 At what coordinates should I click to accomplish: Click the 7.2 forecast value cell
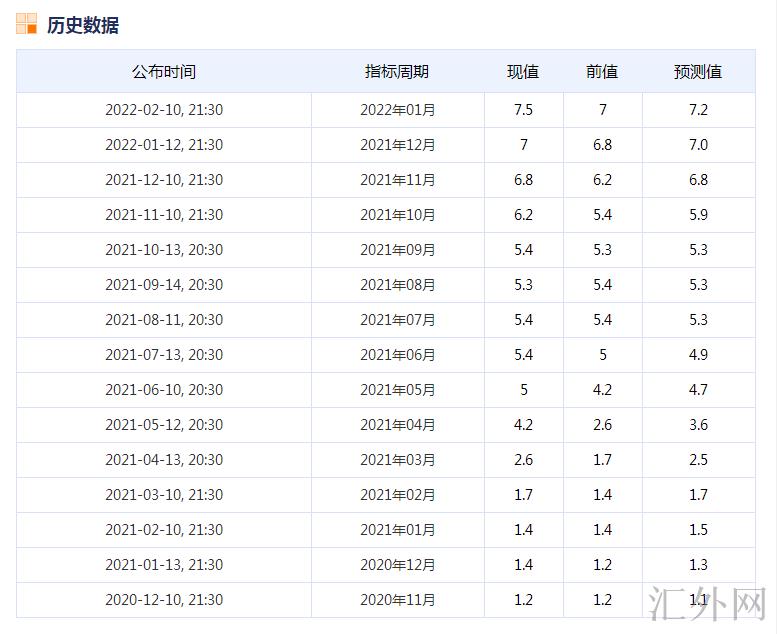(x=698, y=110)
